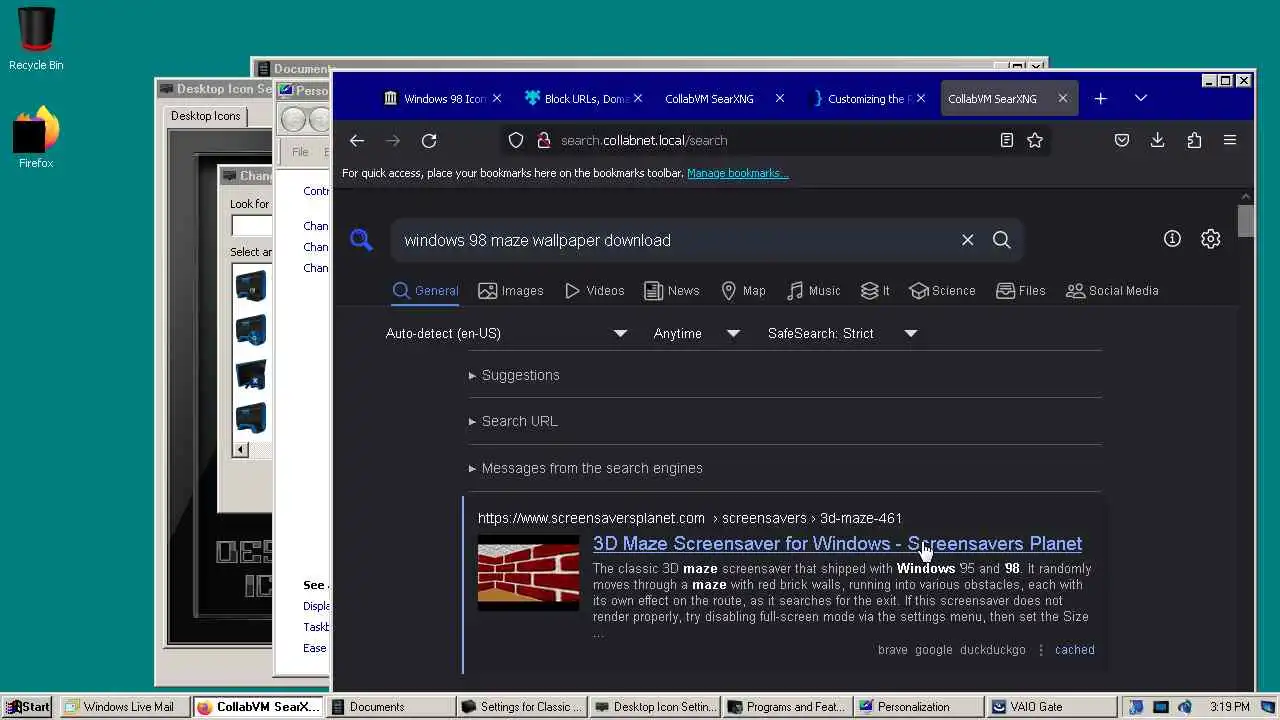This screenshot has height=720, width=1280.
Task: Close the Block URLs tab
Action: point(638,99)
